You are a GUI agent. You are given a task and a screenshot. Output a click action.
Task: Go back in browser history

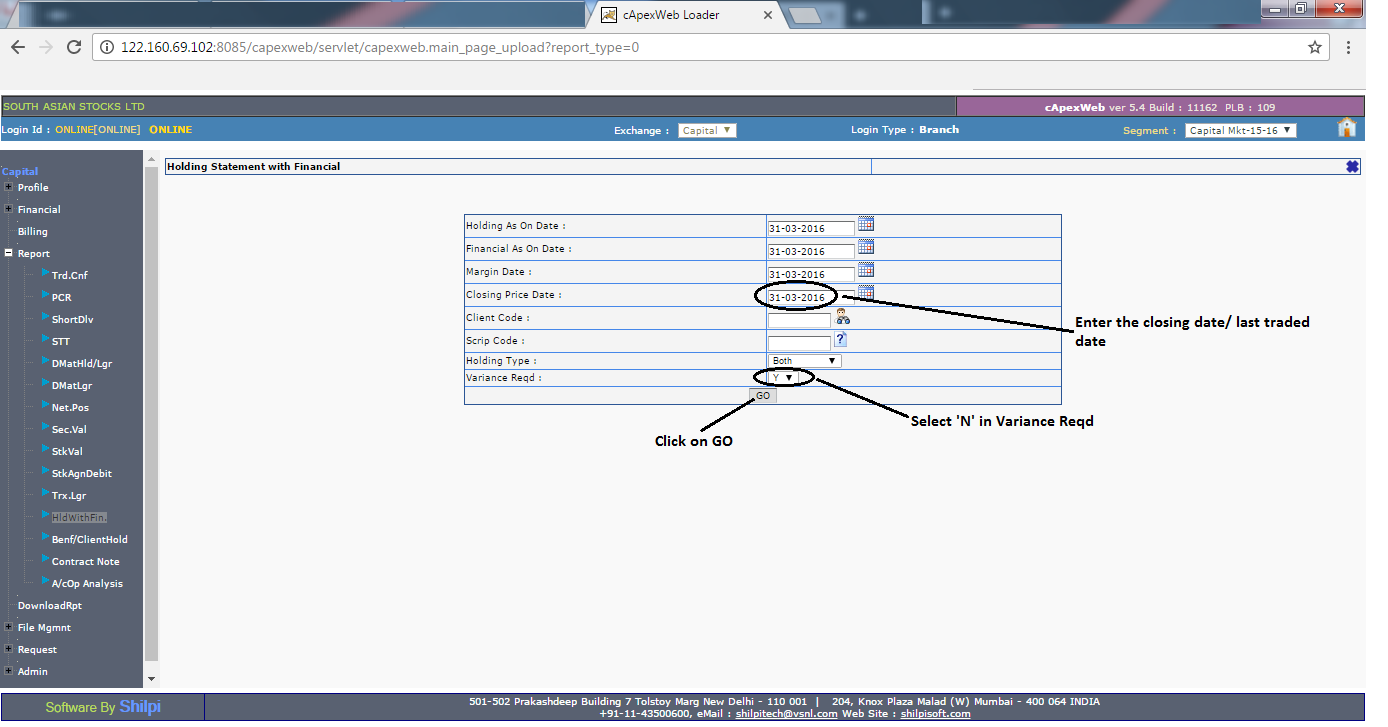click(18, 47)
